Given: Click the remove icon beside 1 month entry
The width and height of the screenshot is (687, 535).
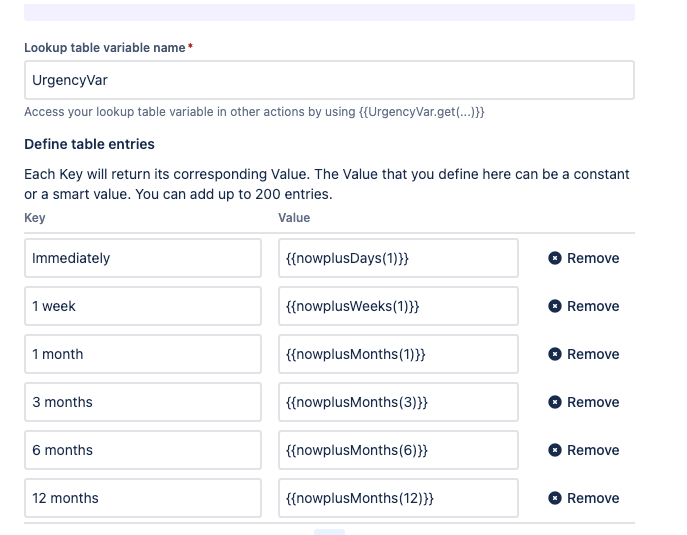Looking at the screenshot, I should tap(555, 354).
